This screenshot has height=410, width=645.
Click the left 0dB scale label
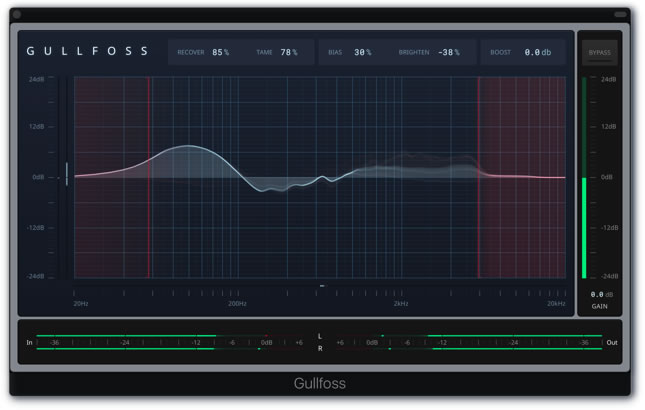[38, 177]
